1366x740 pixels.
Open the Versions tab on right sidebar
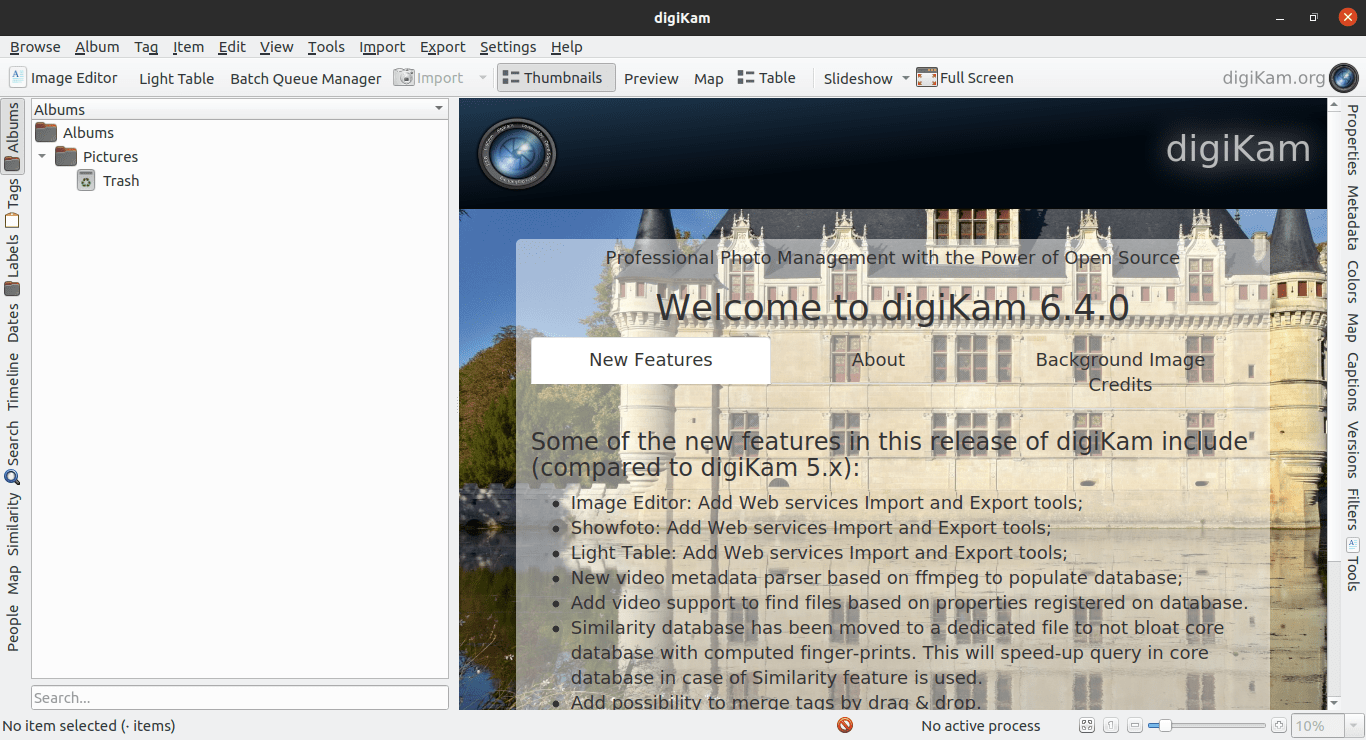tap(1352, 450)
